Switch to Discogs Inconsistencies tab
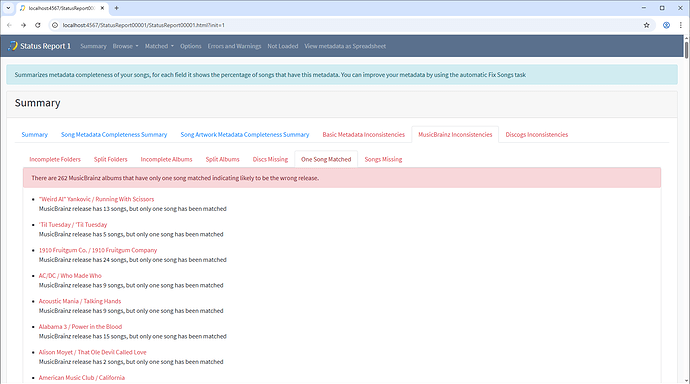The height and width of the screenshot is (384, 690). 536,135
